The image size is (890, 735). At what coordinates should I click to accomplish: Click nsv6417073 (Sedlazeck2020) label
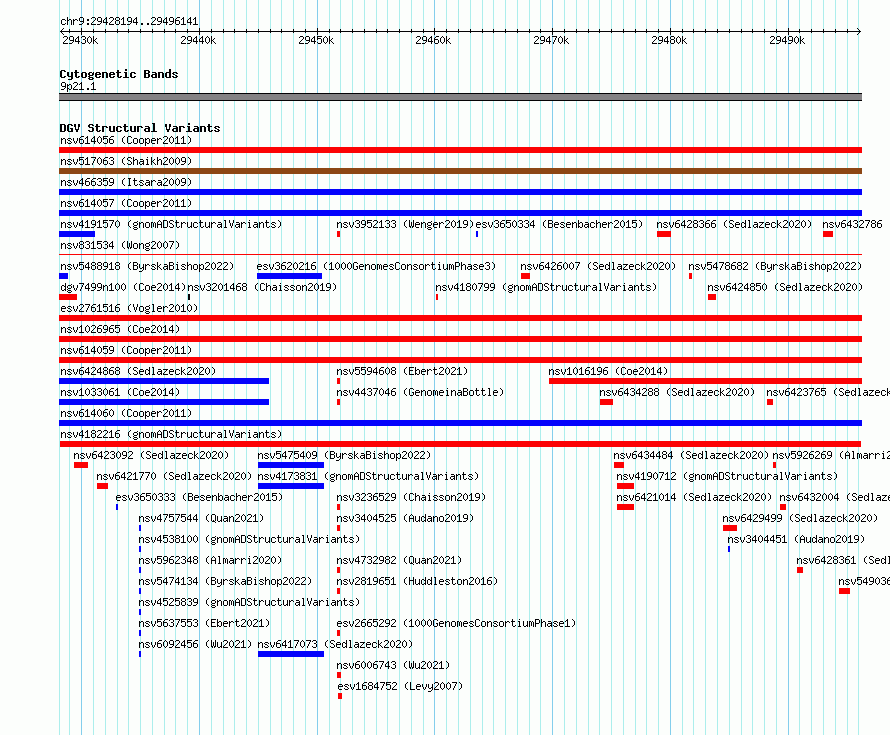click(335, 644)
